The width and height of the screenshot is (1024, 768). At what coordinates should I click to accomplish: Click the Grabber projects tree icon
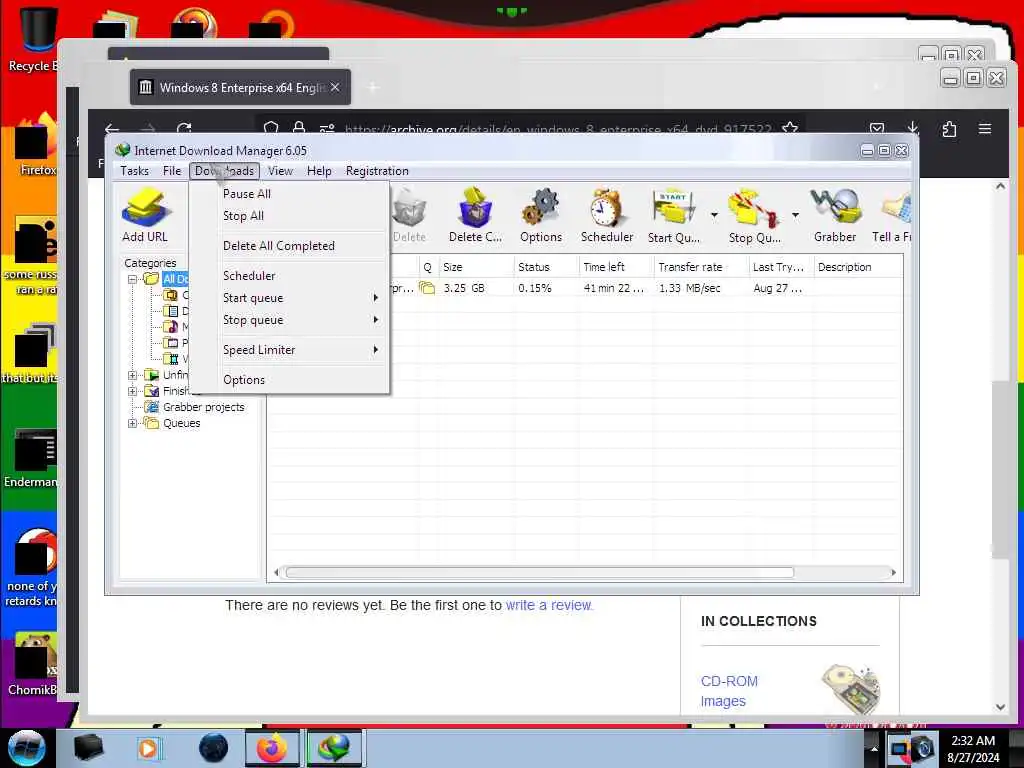tap(152, 407)
